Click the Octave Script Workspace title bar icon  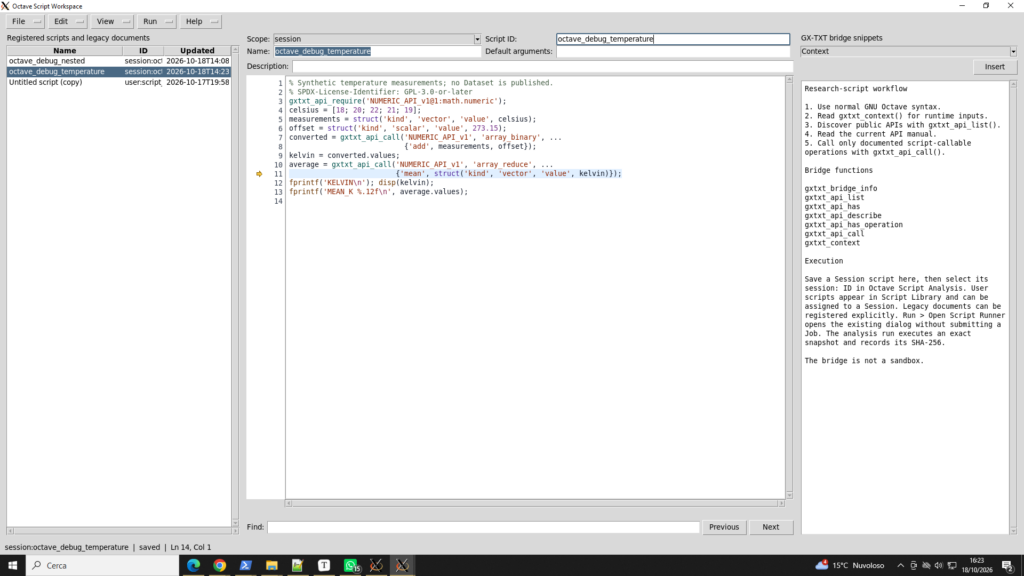(x=5, y=6)
